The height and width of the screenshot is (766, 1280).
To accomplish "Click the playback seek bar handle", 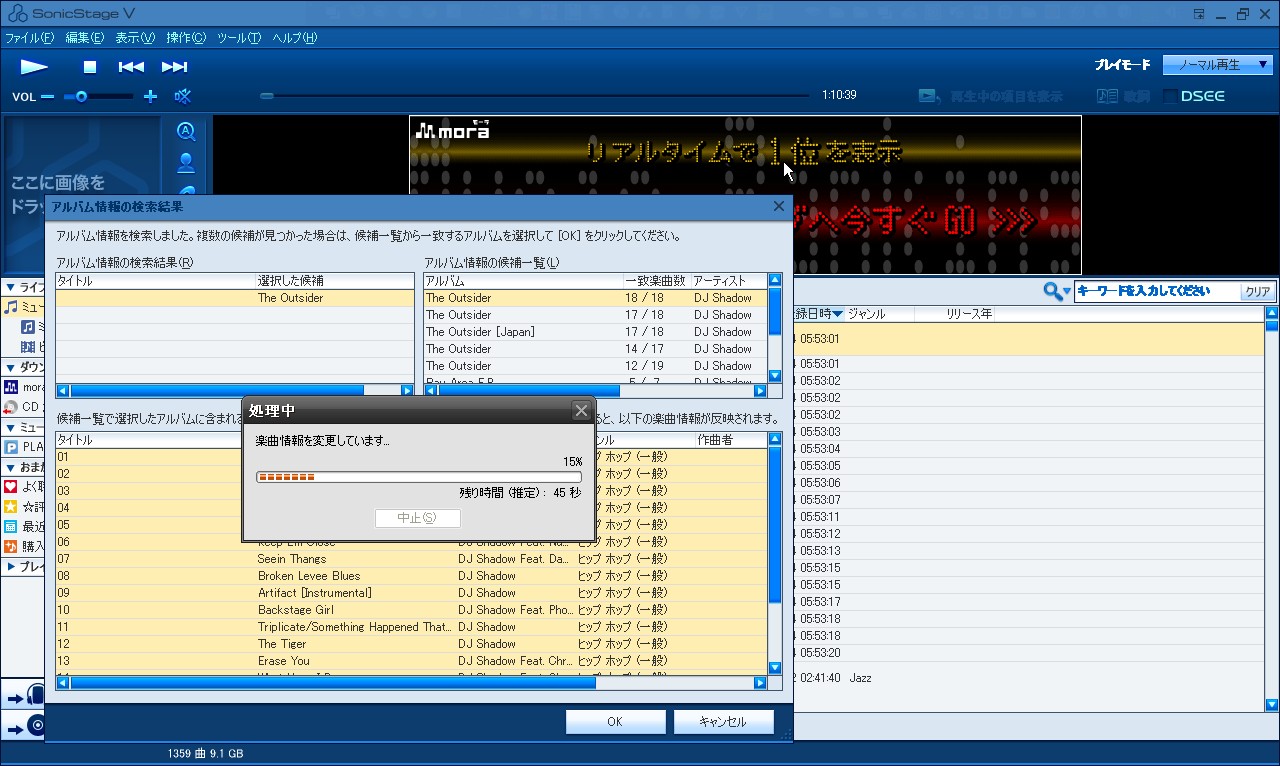I will pyautogui.click(x=267, y=96).
